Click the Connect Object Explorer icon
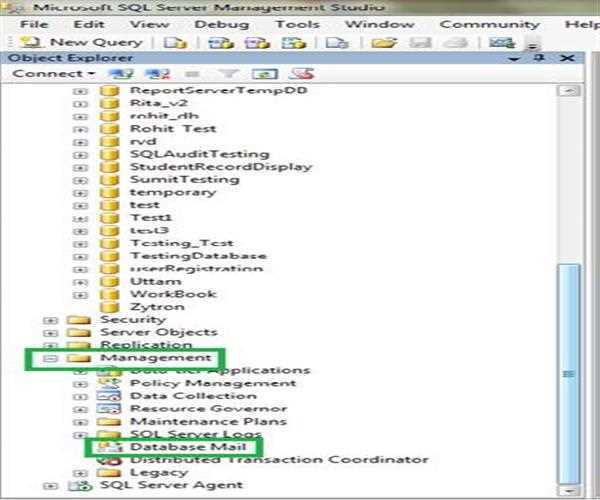 pos(121,74)
